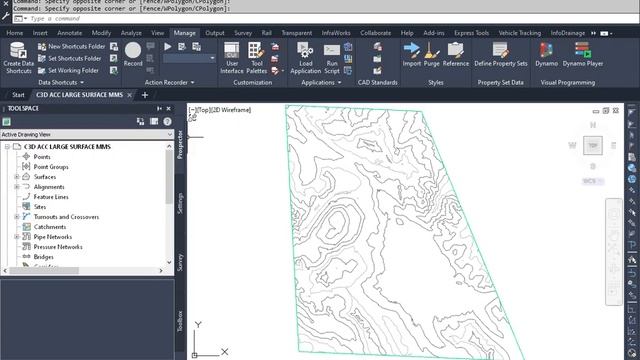This screenshot has height=360, width=640.
Task: Open the Home ribbon tab
Action: pyautogui.click(x=15, y=33)
